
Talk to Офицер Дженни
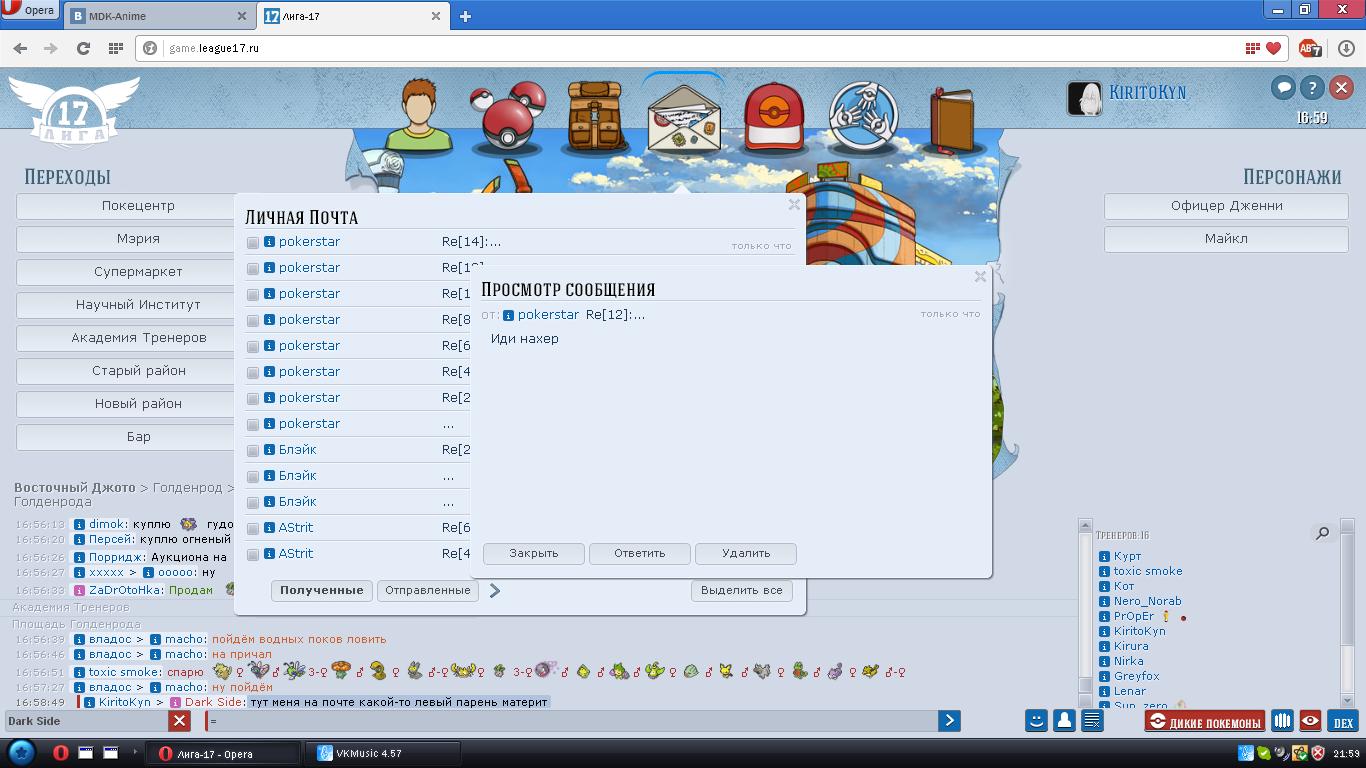click(1227, 206)
